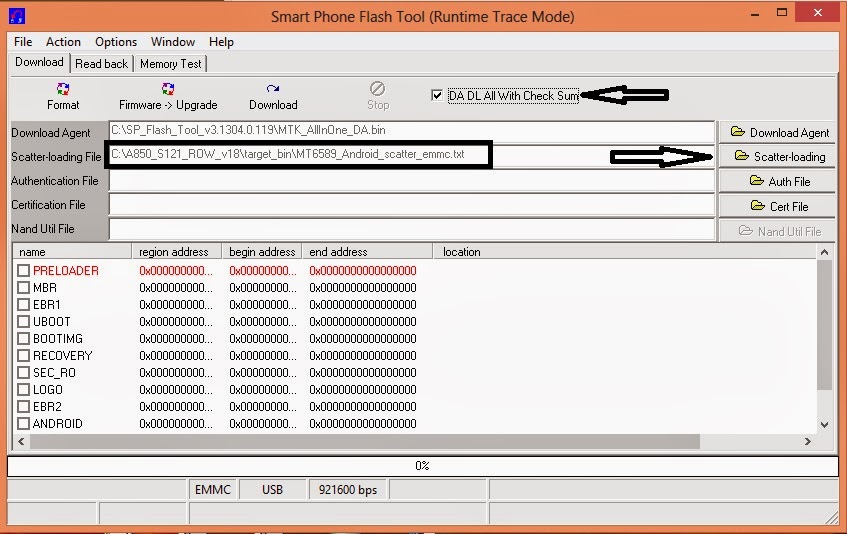
Task: Check the ANDROID partition checkbox
Action: coord(23,424)
